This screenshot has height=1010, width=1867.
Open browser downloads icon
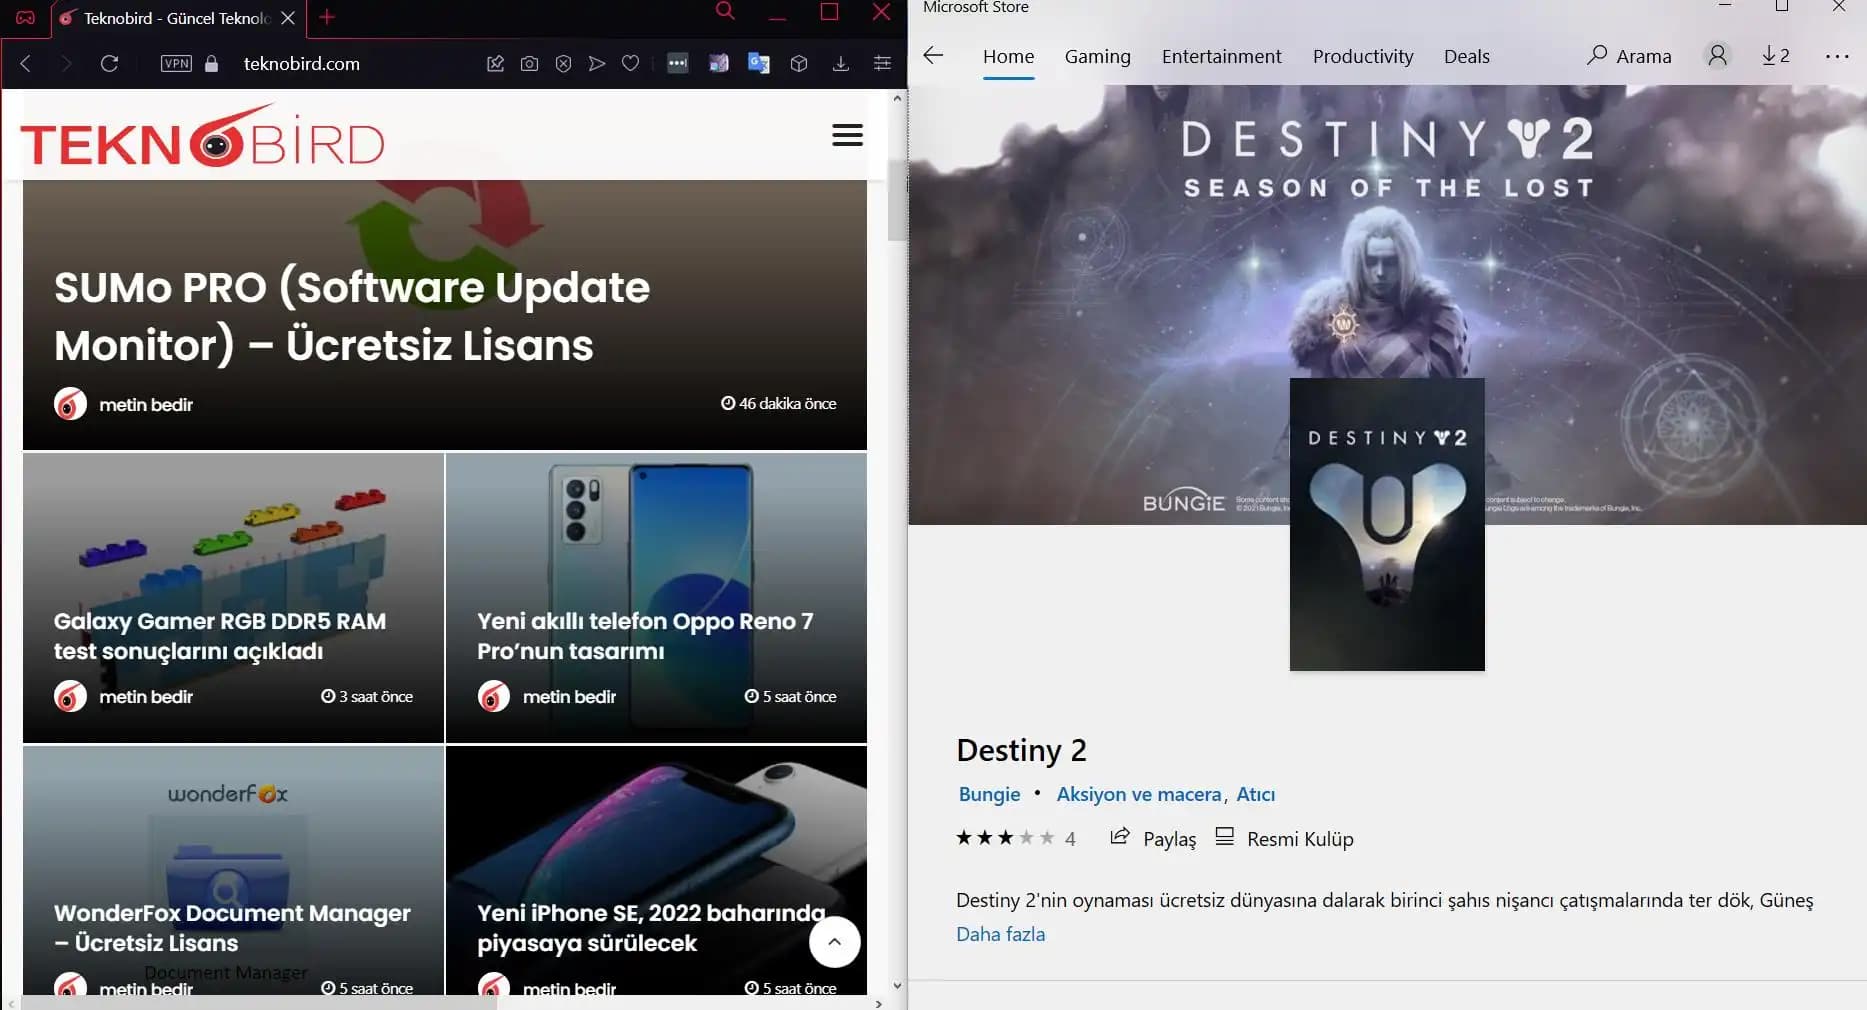click(x=840, y=64)
